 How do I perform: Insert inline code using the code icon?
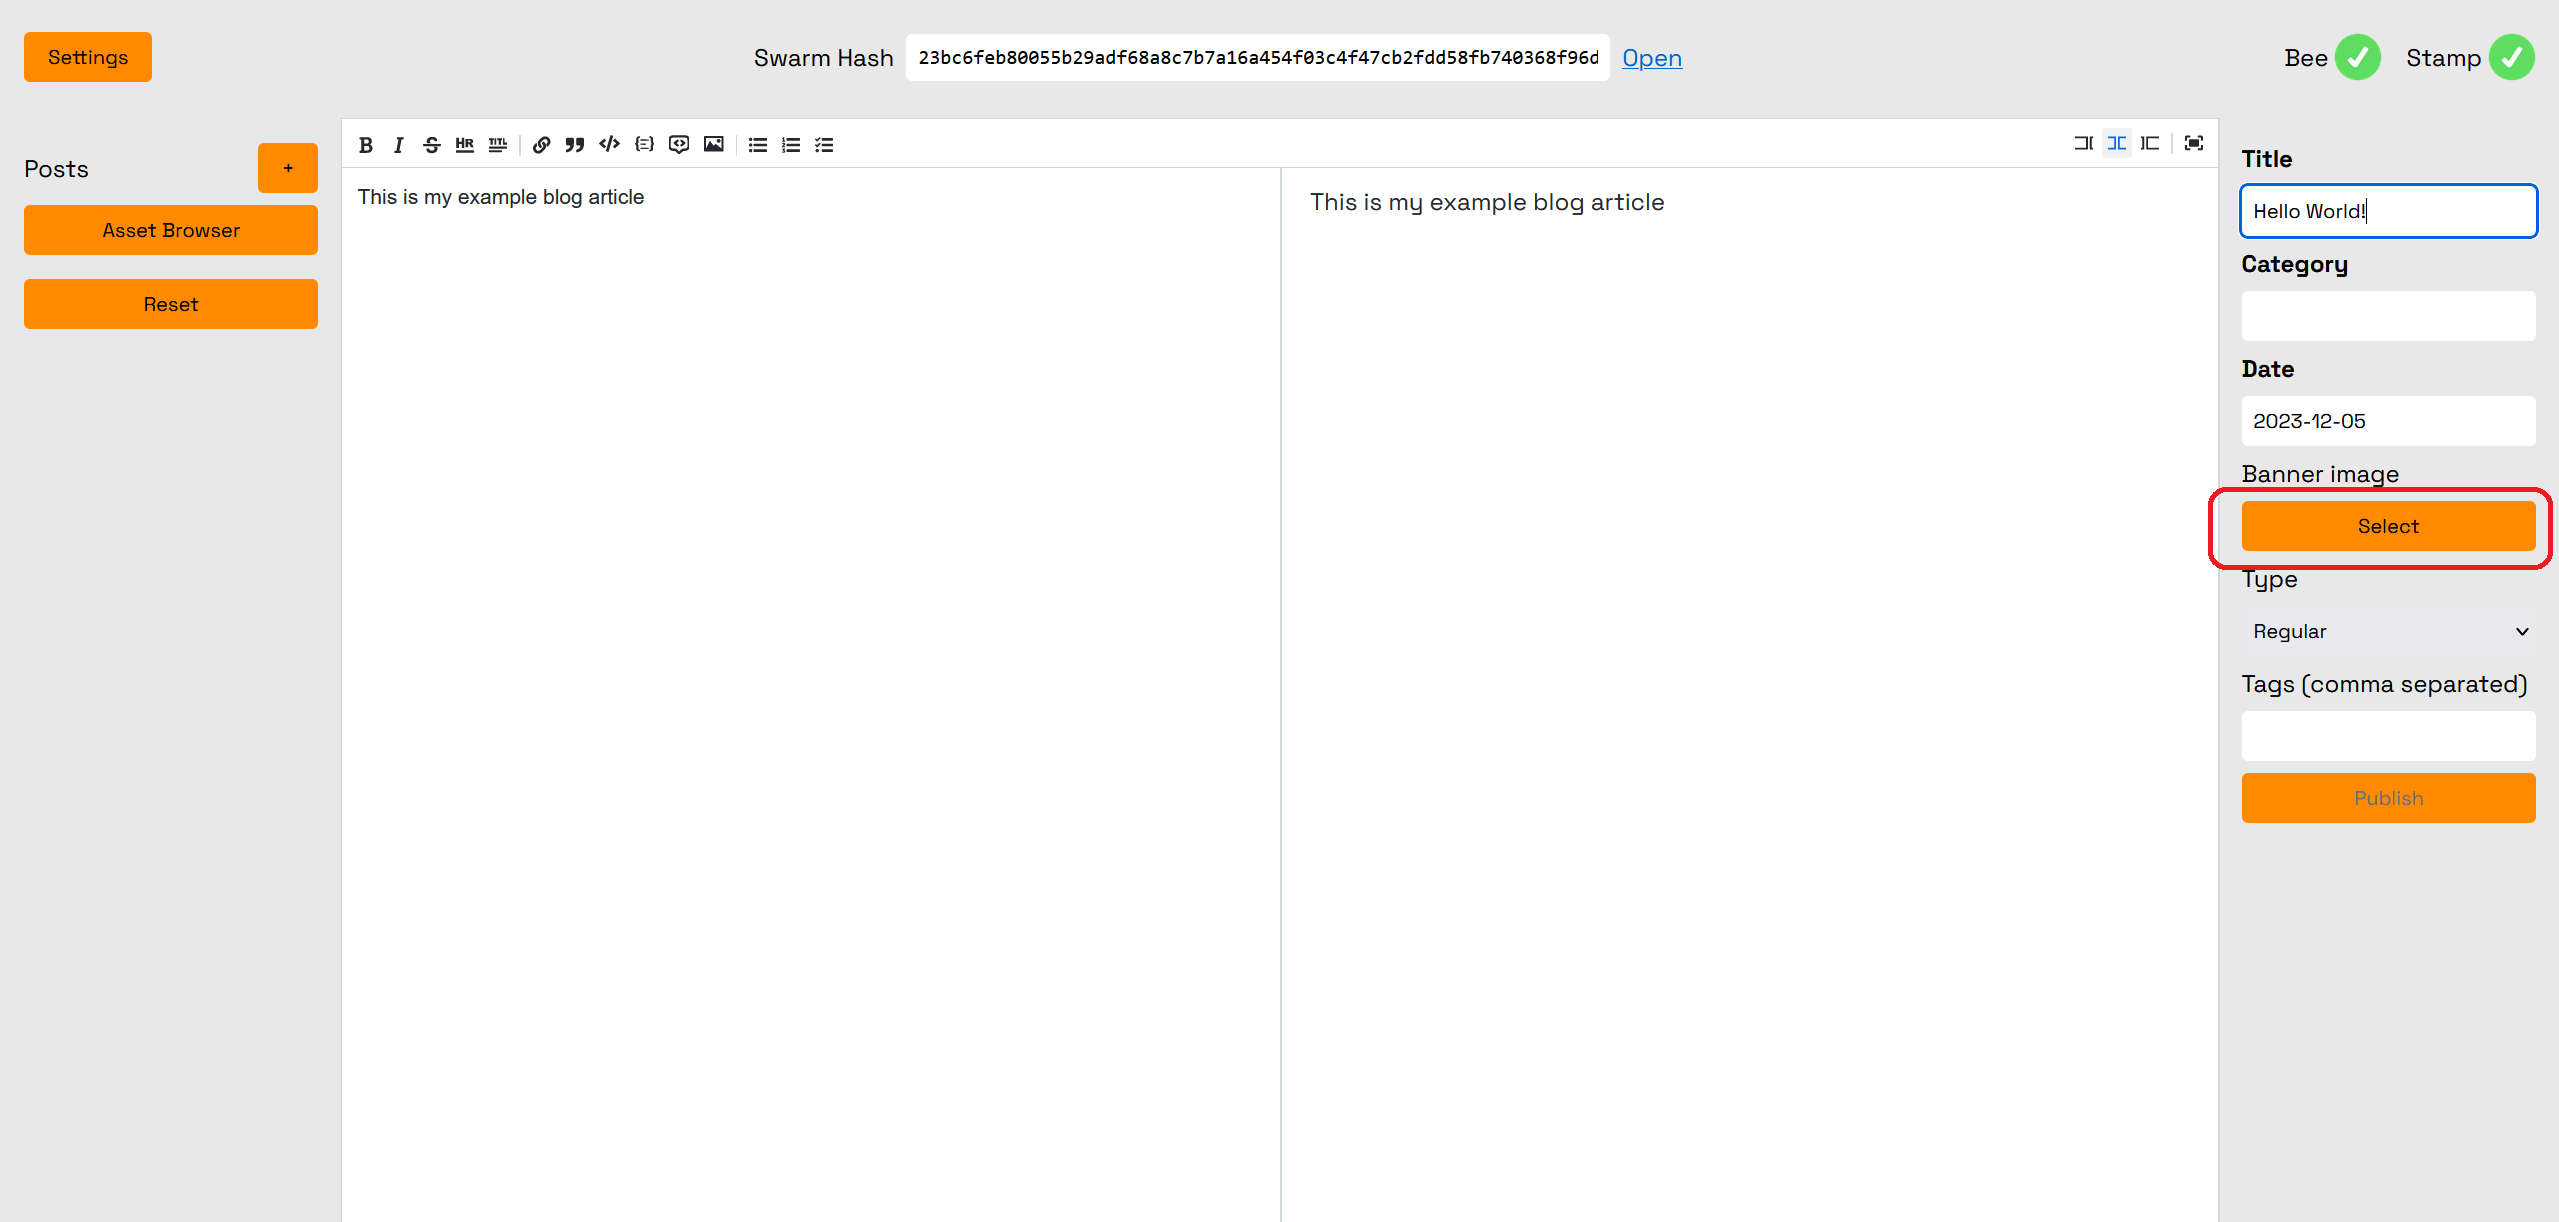609,145
